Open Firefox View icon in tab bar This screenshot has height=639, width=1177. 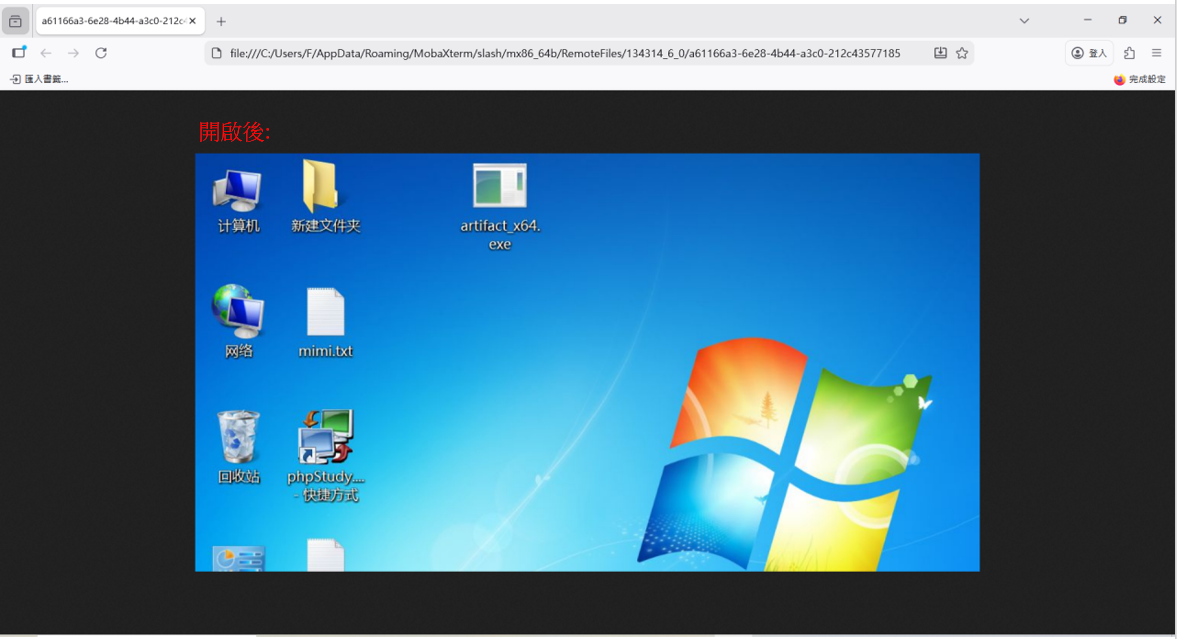15,21
